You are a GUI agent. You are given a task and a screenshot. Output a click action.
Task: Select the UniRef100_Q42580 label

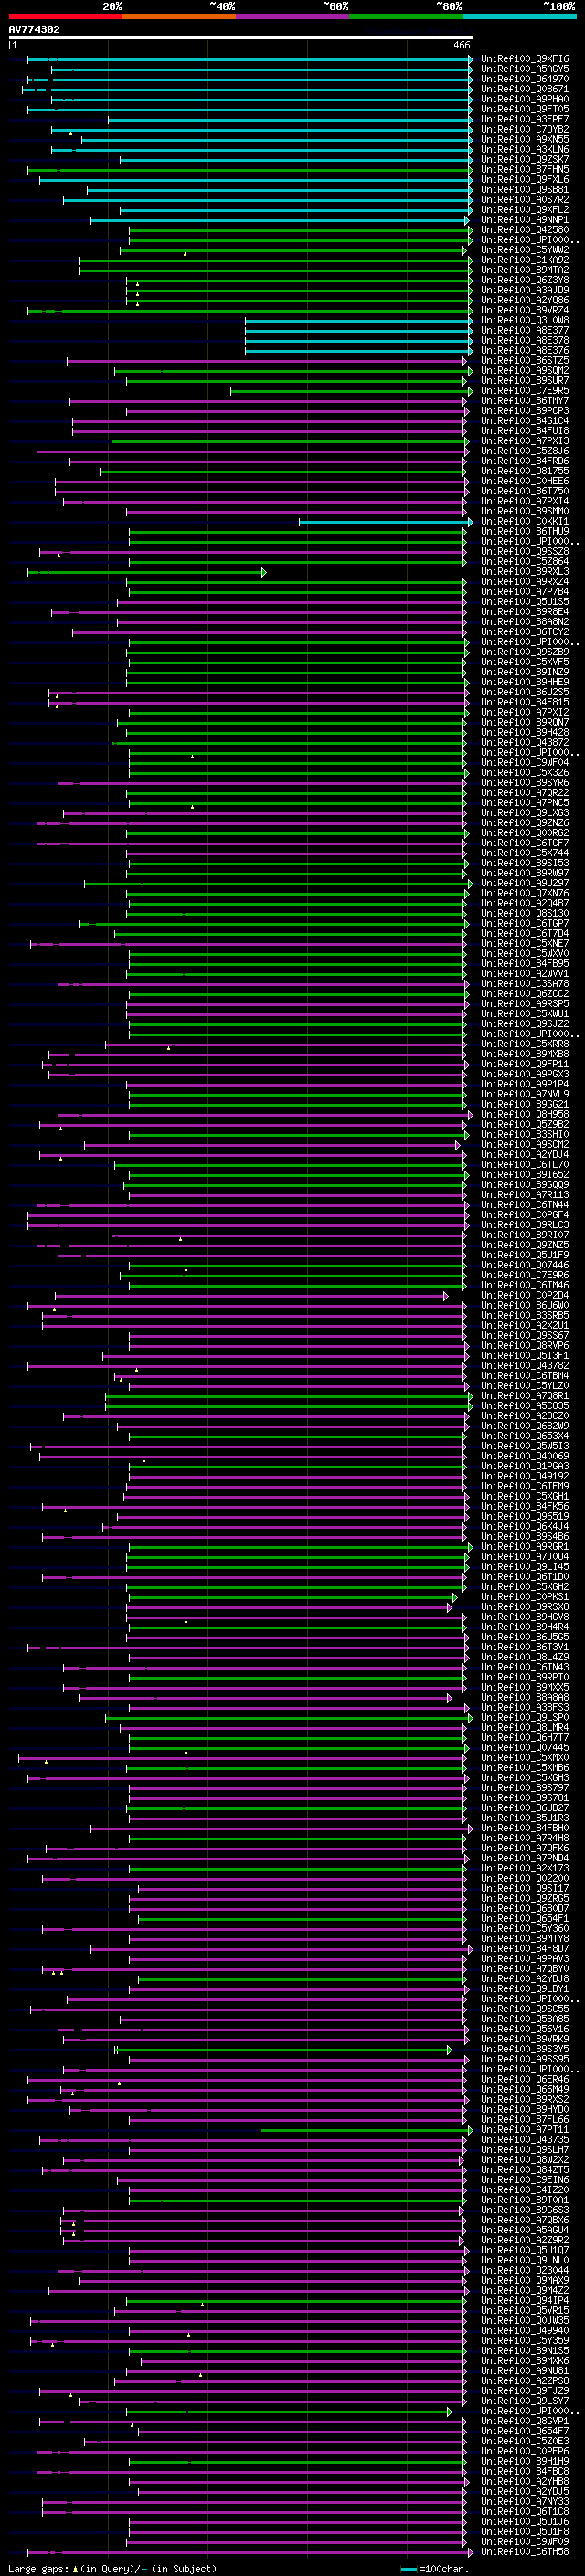(525, 229)
